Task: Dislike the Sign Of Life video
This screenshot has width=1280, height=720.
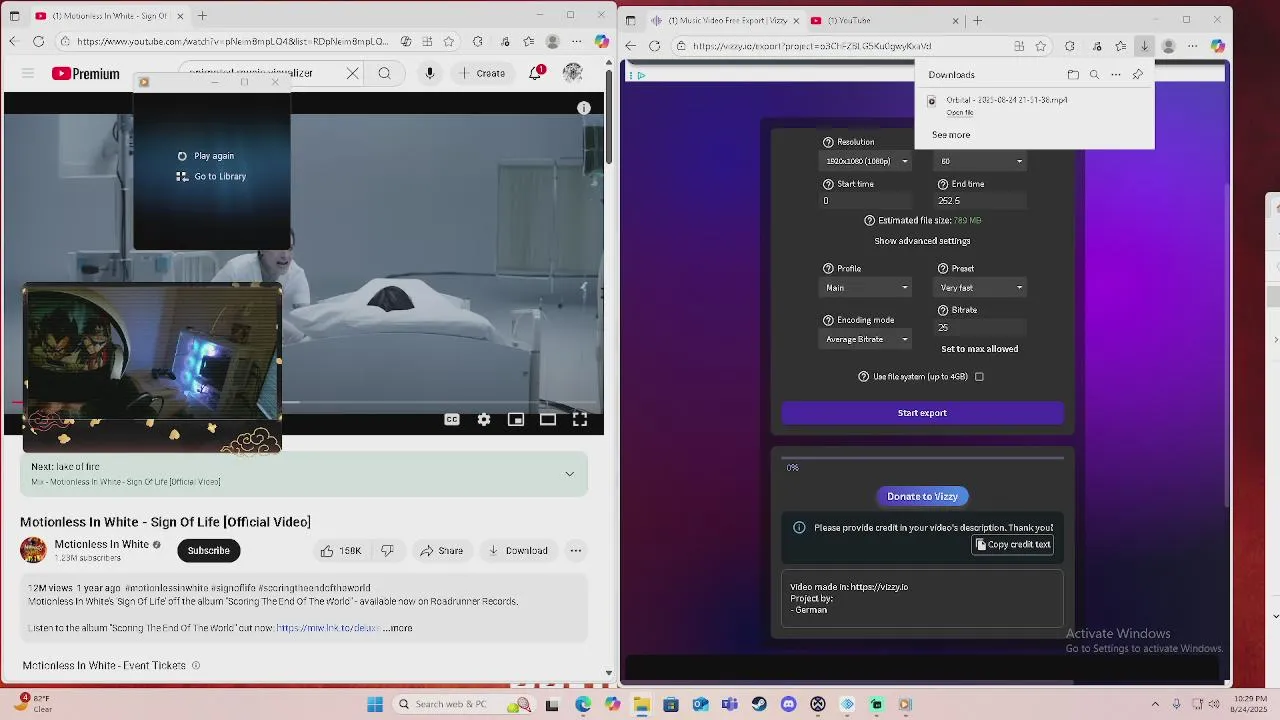Action: pyautogui.click(x=387, y=550)
